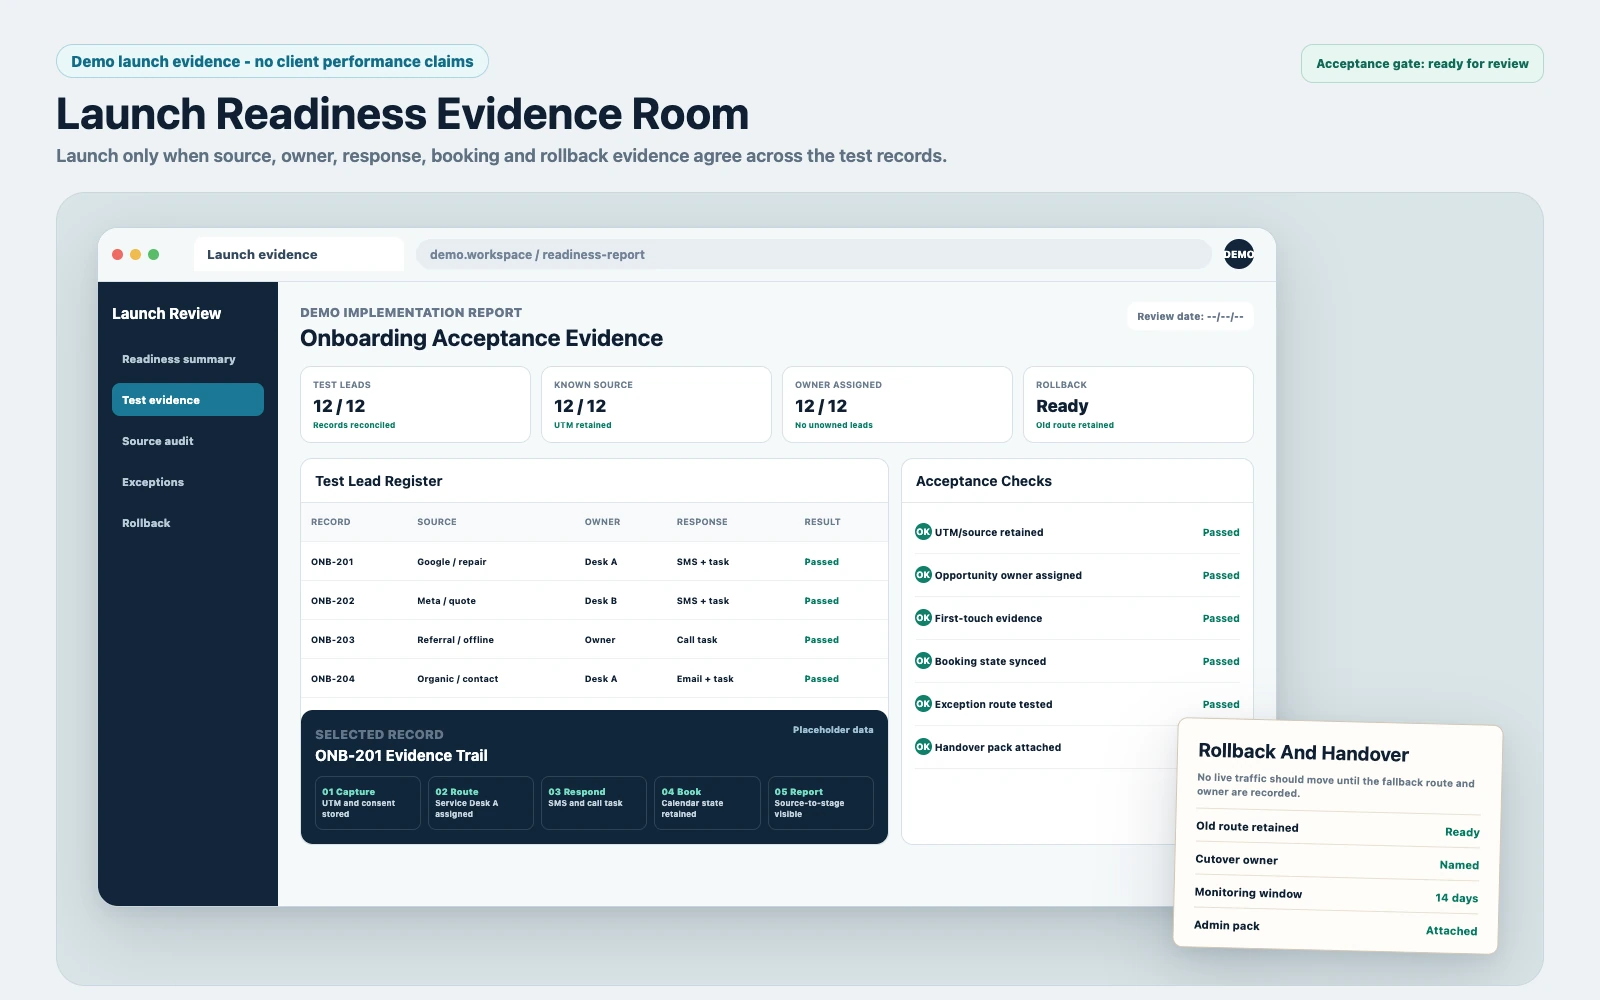This screenshot has width=1600, height=1000.
Task: Open Rollback sidebar item
Action: (x=188, y=523)
